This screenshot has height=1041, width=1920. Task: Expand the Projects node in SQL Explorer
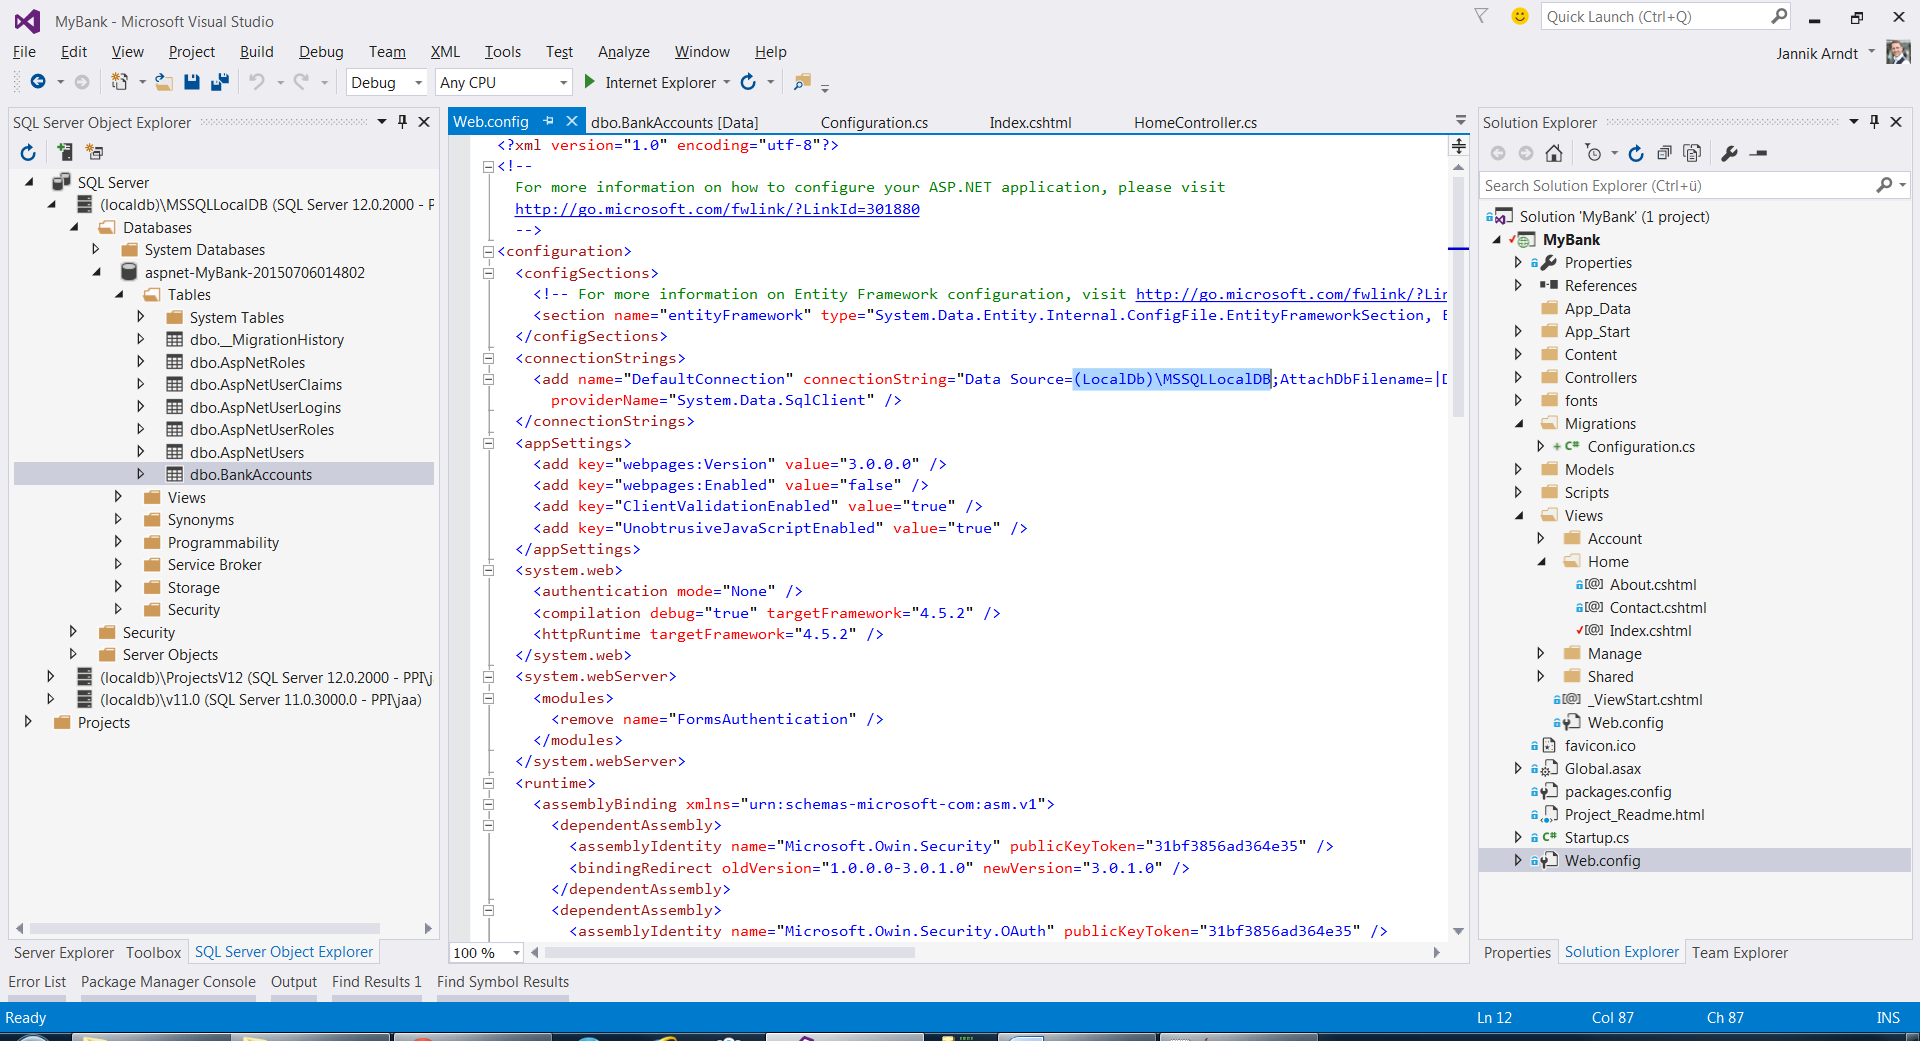point(28,722)
